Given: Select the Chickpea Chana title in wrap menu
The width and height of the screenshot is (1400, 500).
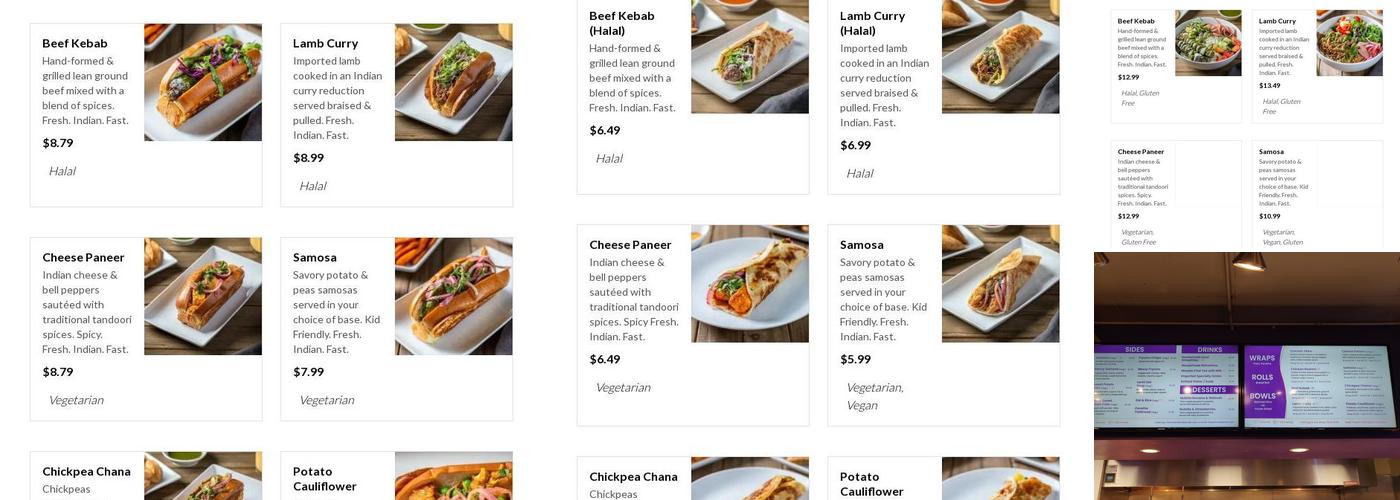Looking at the screenshot, I should pos(633,477).
